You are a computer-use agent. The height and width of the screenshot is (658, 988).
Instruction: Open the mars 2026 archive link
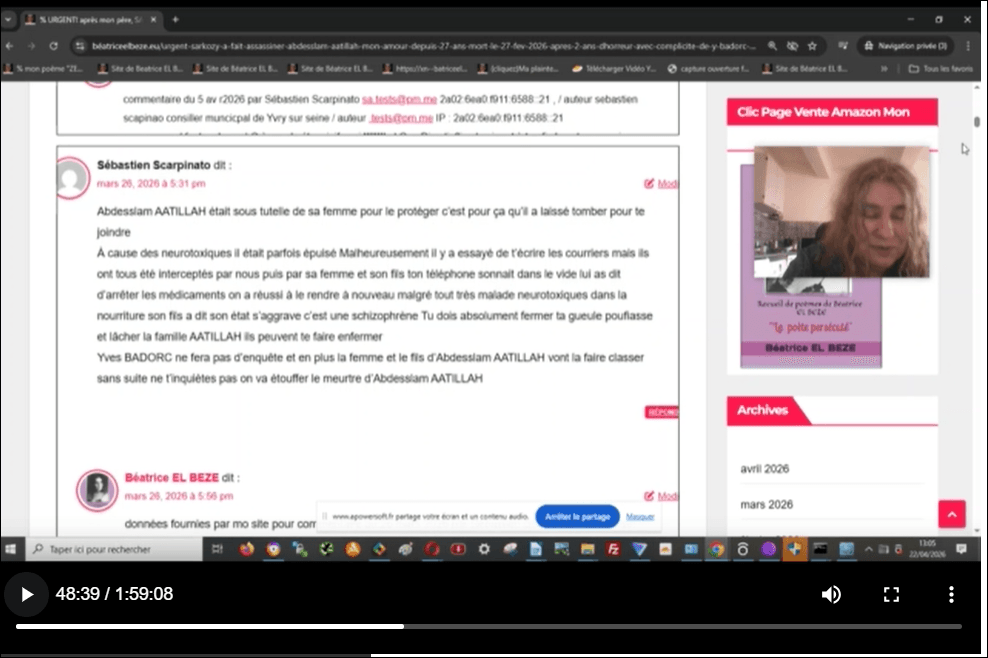766,505
